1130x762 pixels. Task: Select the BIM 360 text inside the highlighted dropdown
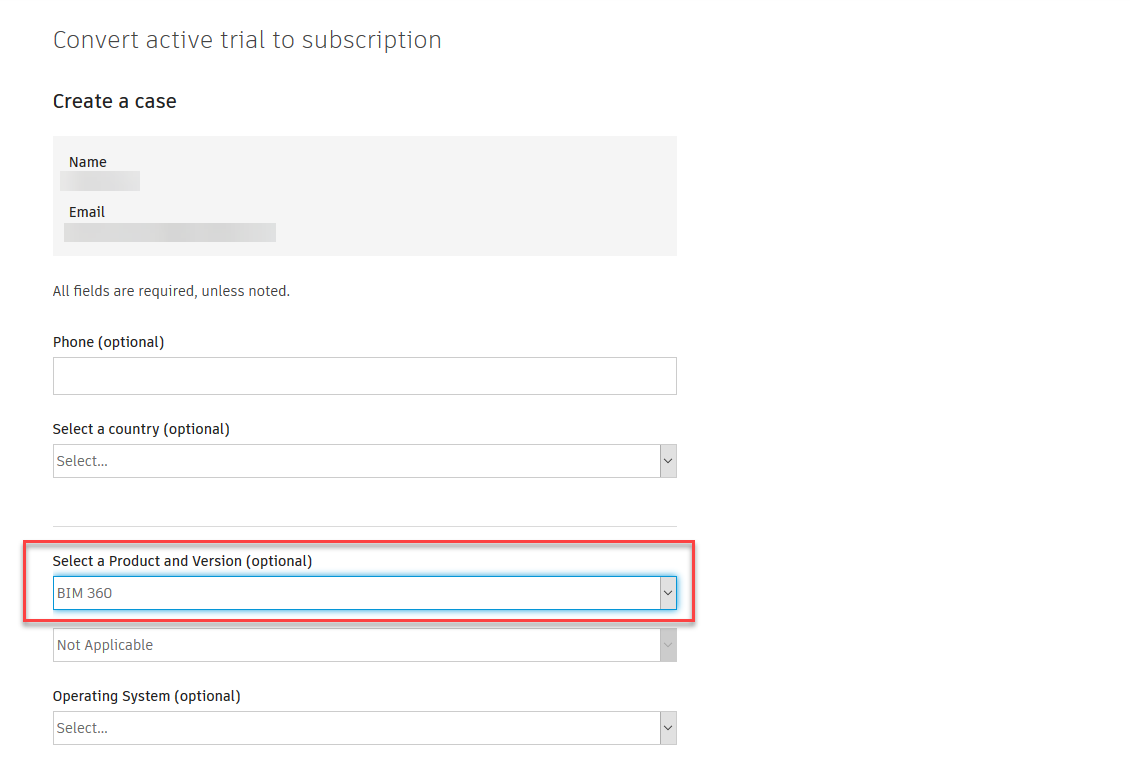pyautogui.click(x=84, y=592)
